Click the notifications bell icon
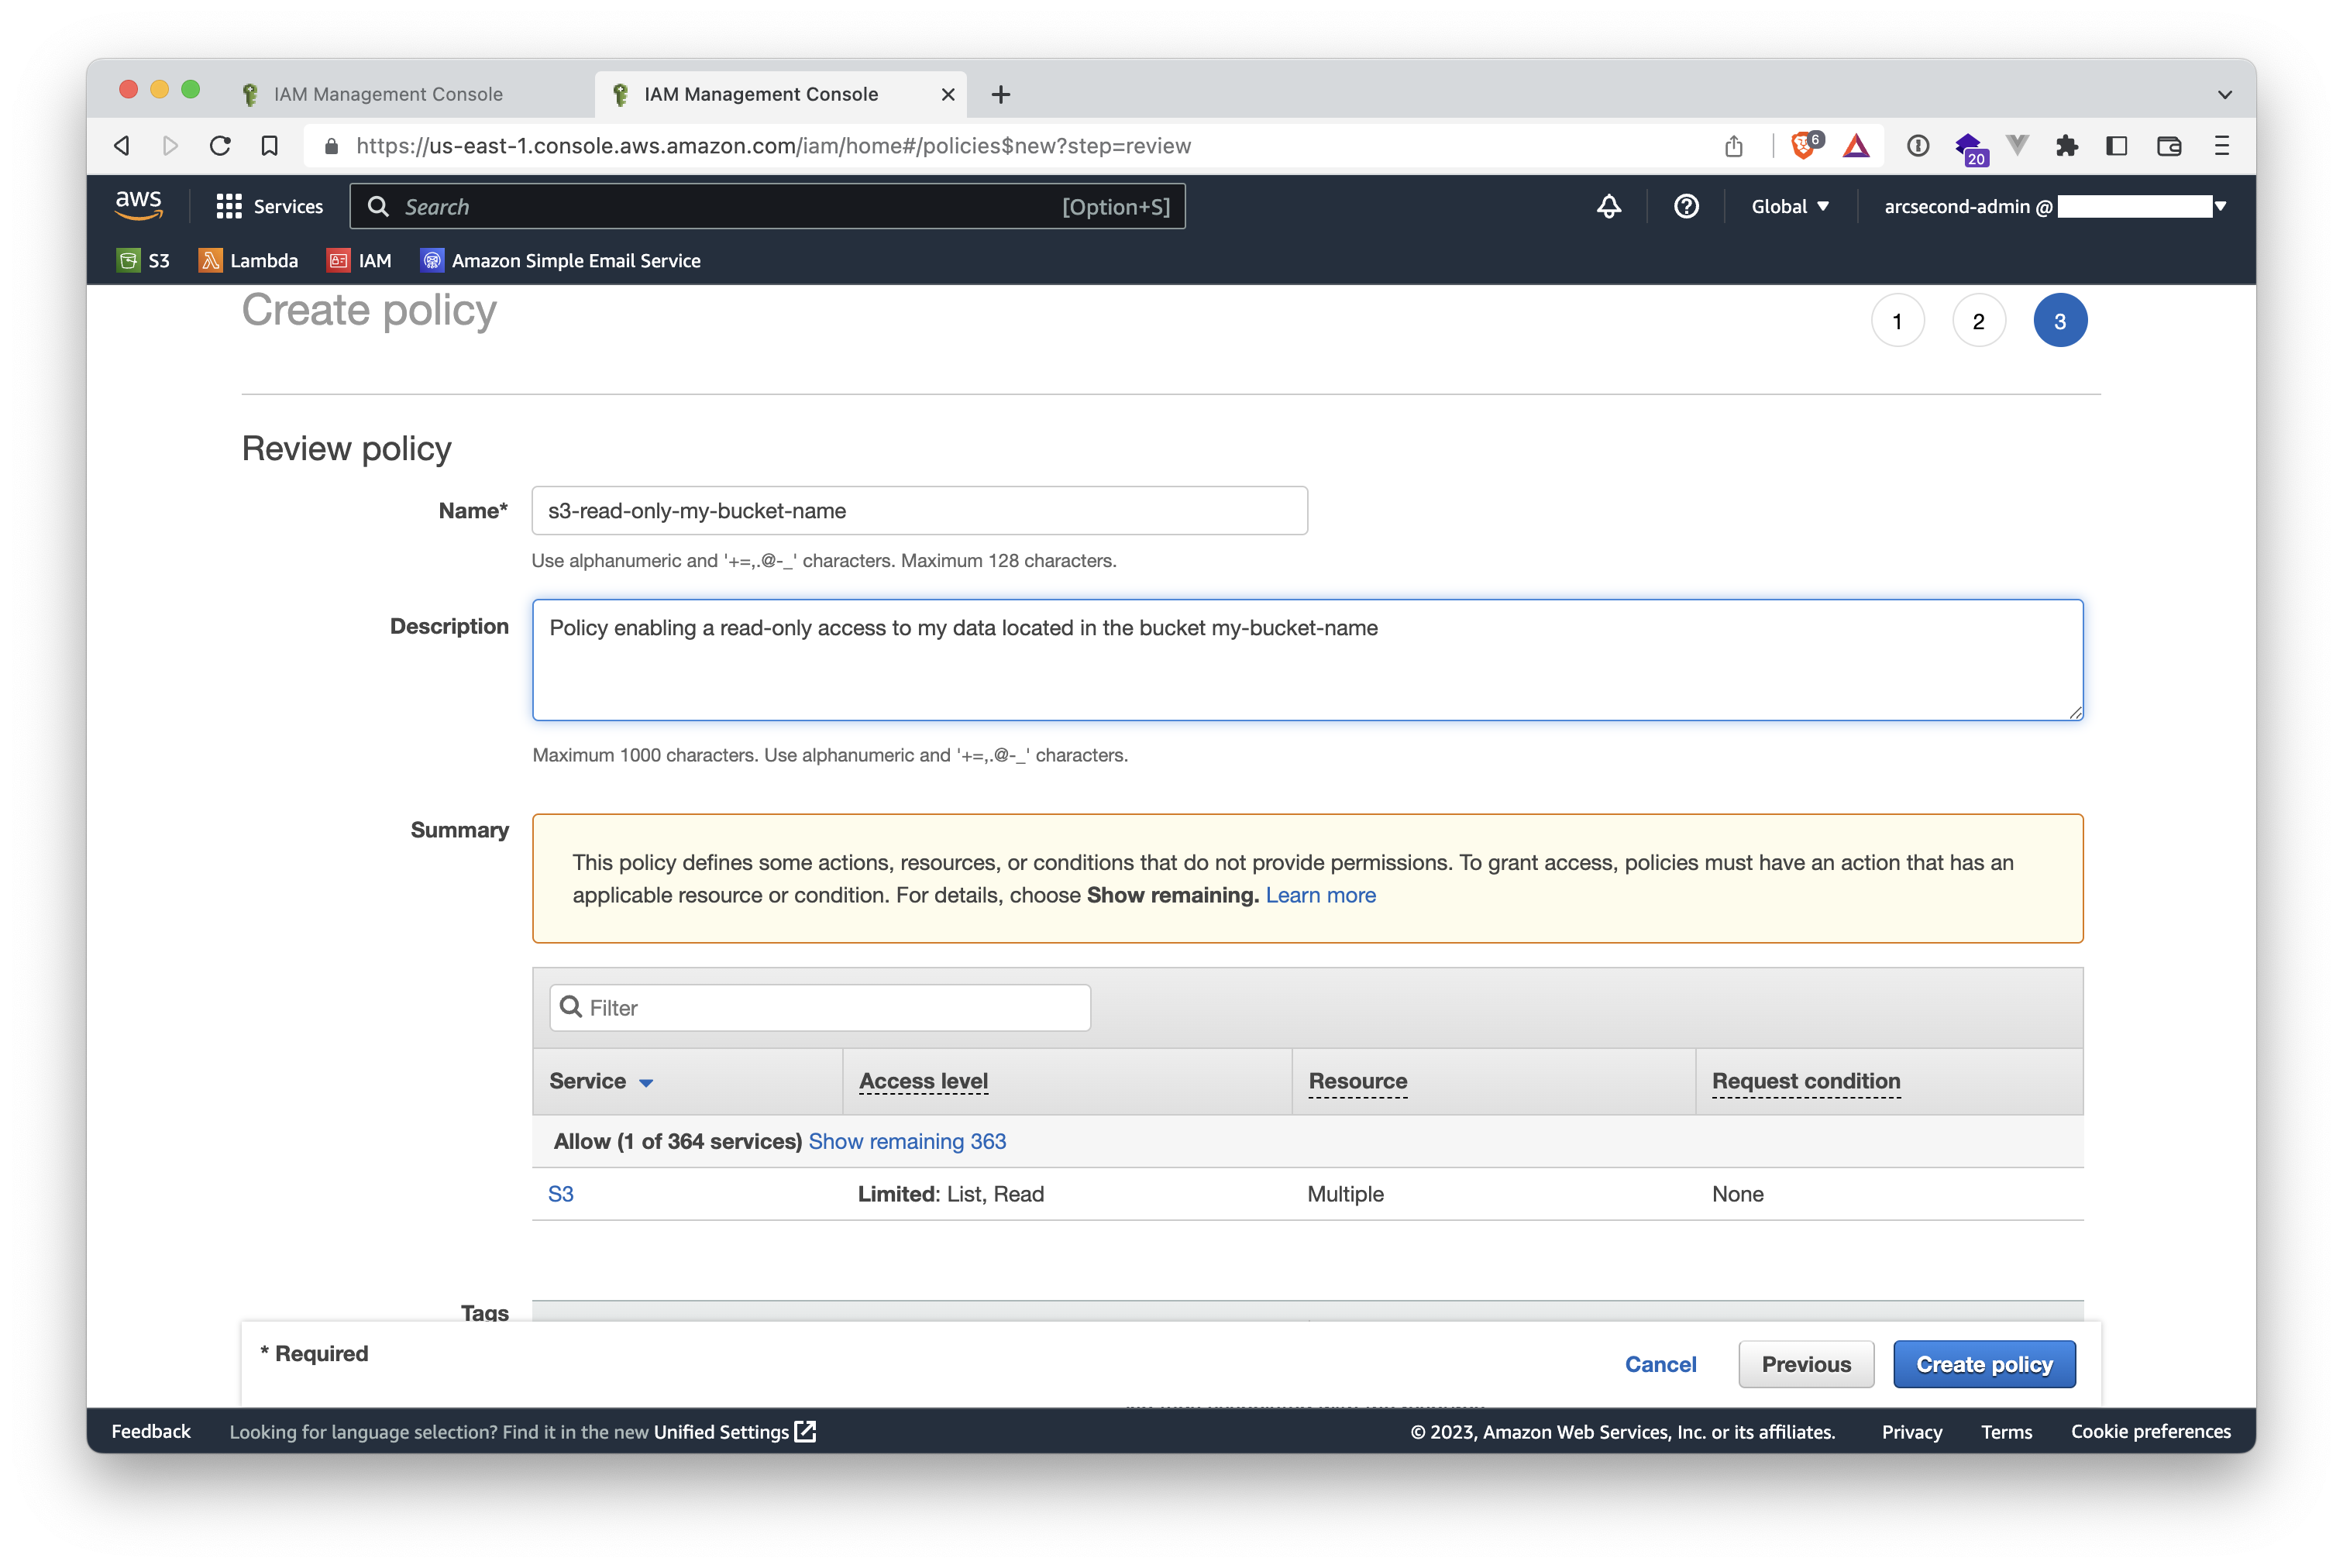 pos(1608,207)
